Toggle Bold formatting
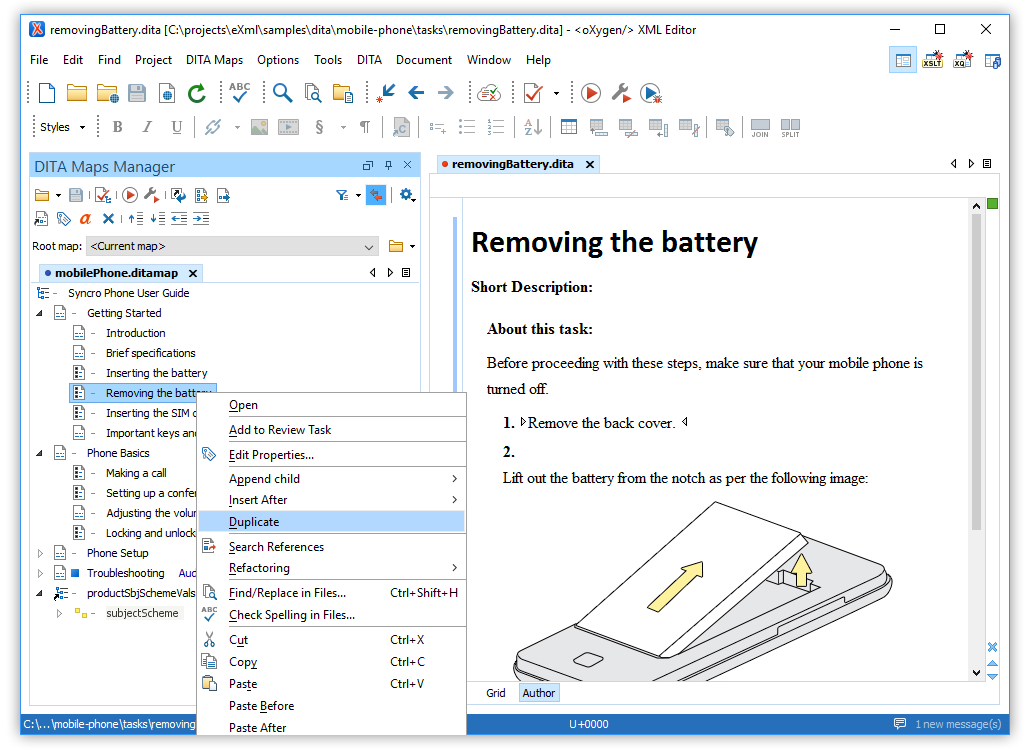 point(118,127)
